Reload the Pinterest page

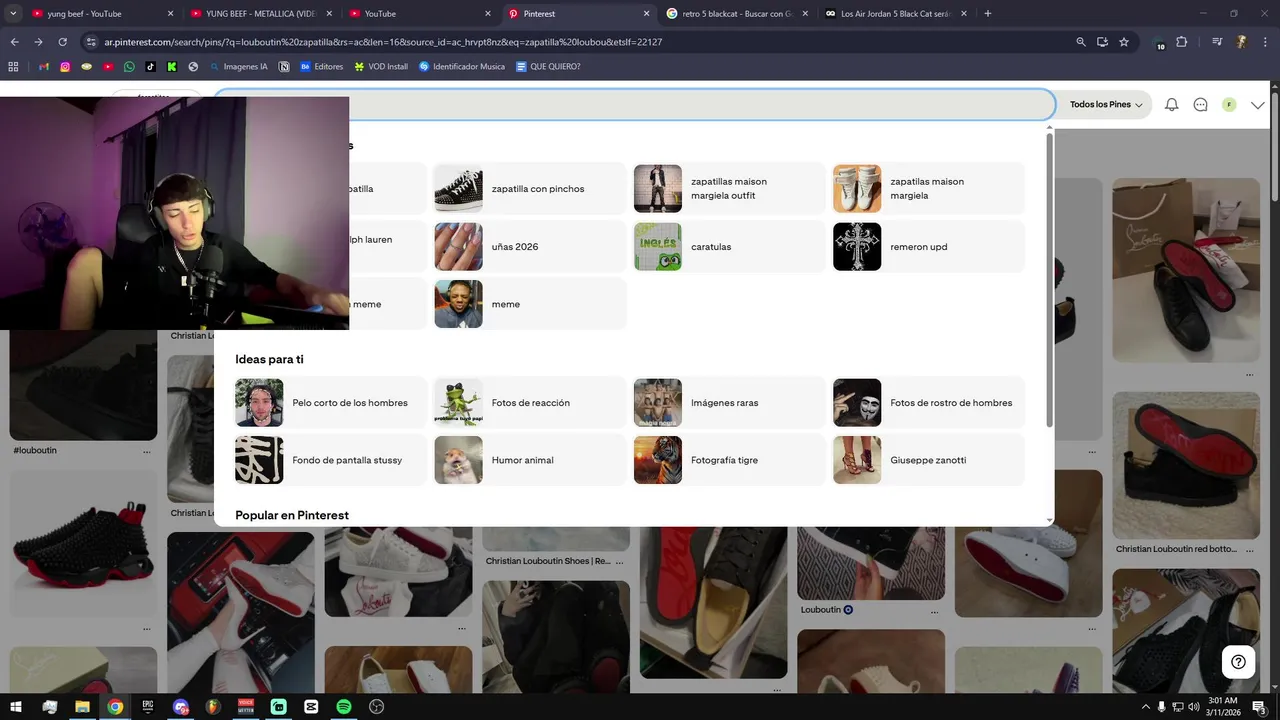click(x=62, y=42)
